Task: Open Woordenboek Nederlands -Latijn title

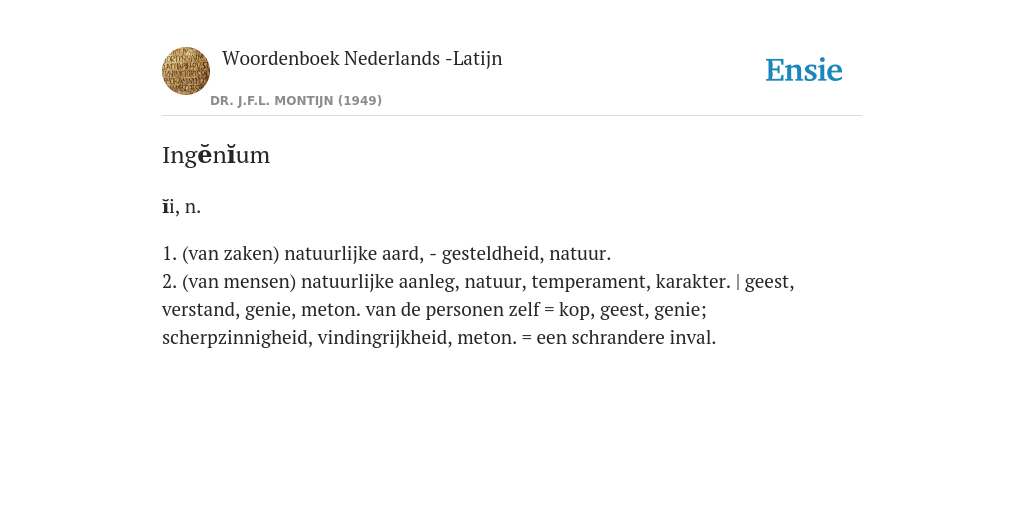Action: 362,59
